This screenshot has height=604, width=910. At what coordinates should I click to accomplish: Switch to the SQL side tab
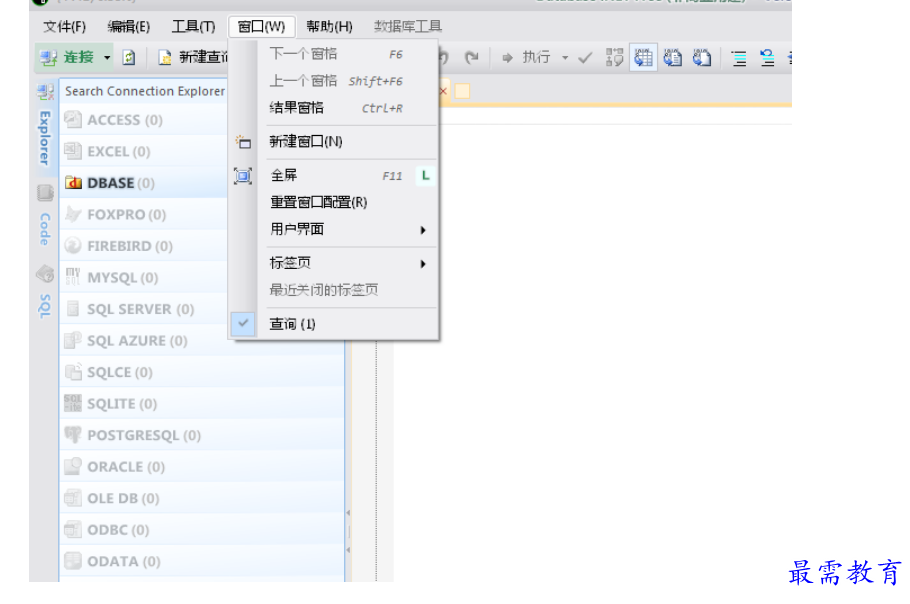[45, 306]
